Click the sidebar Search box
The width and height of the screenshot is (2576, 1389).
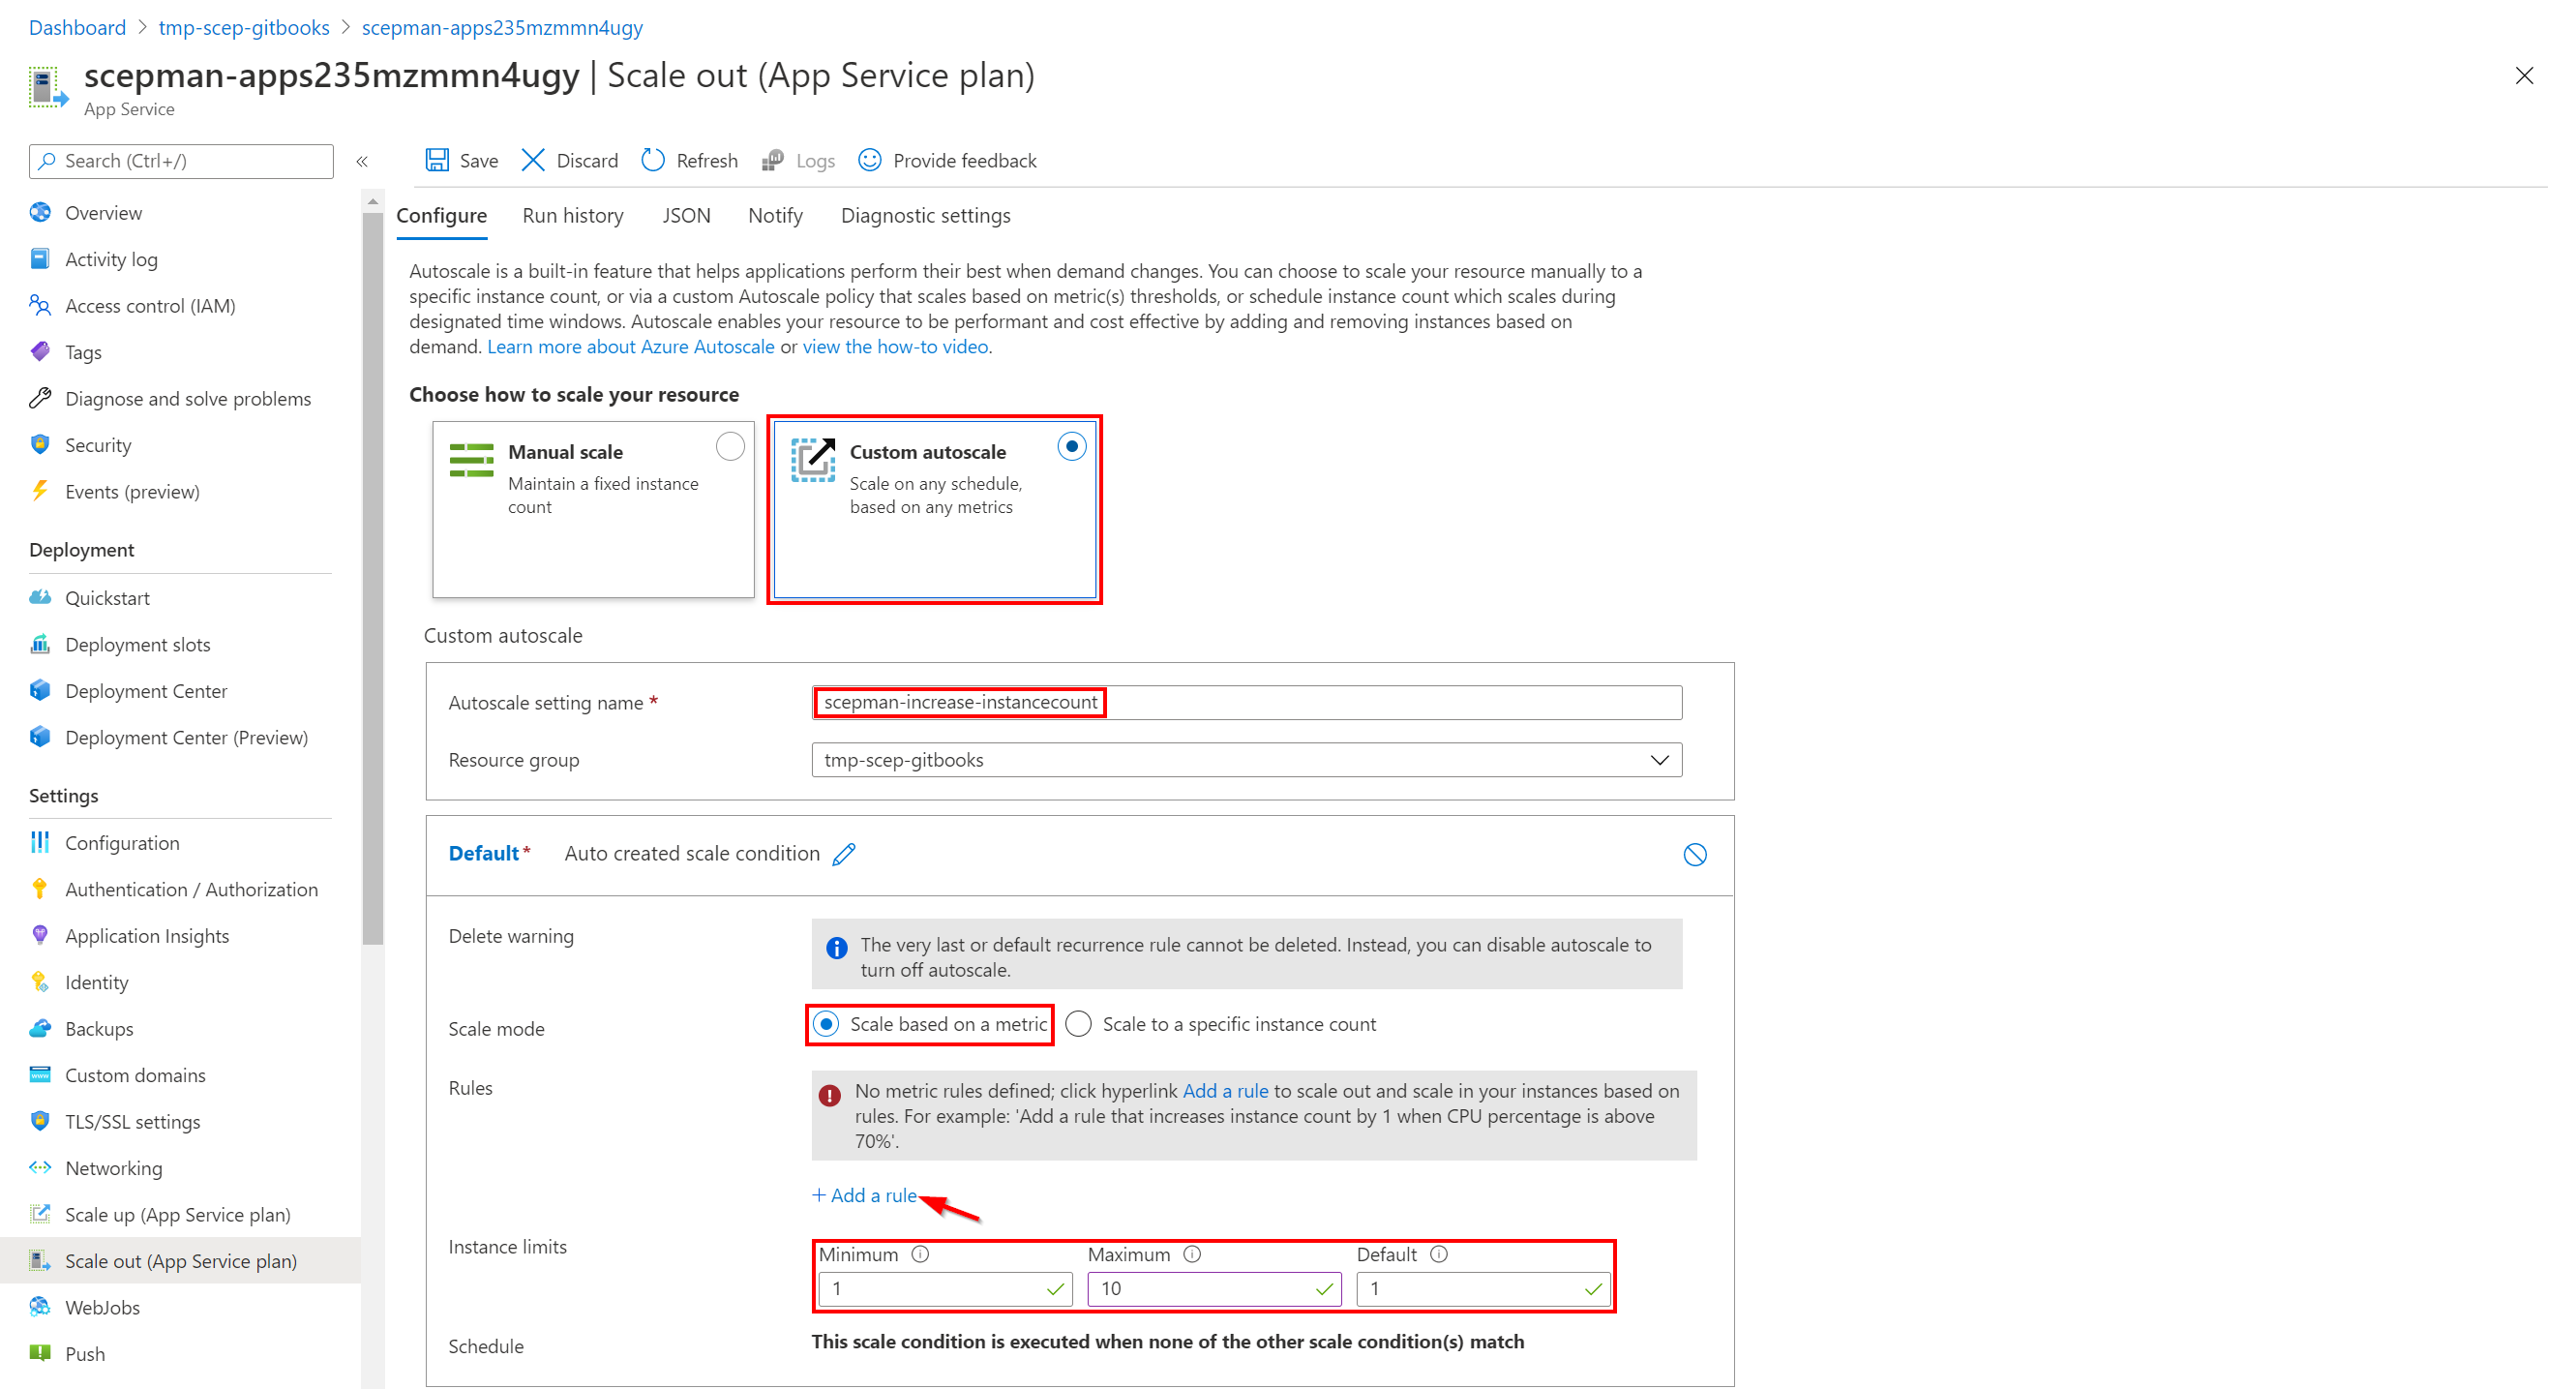click(x=181, y=161)
